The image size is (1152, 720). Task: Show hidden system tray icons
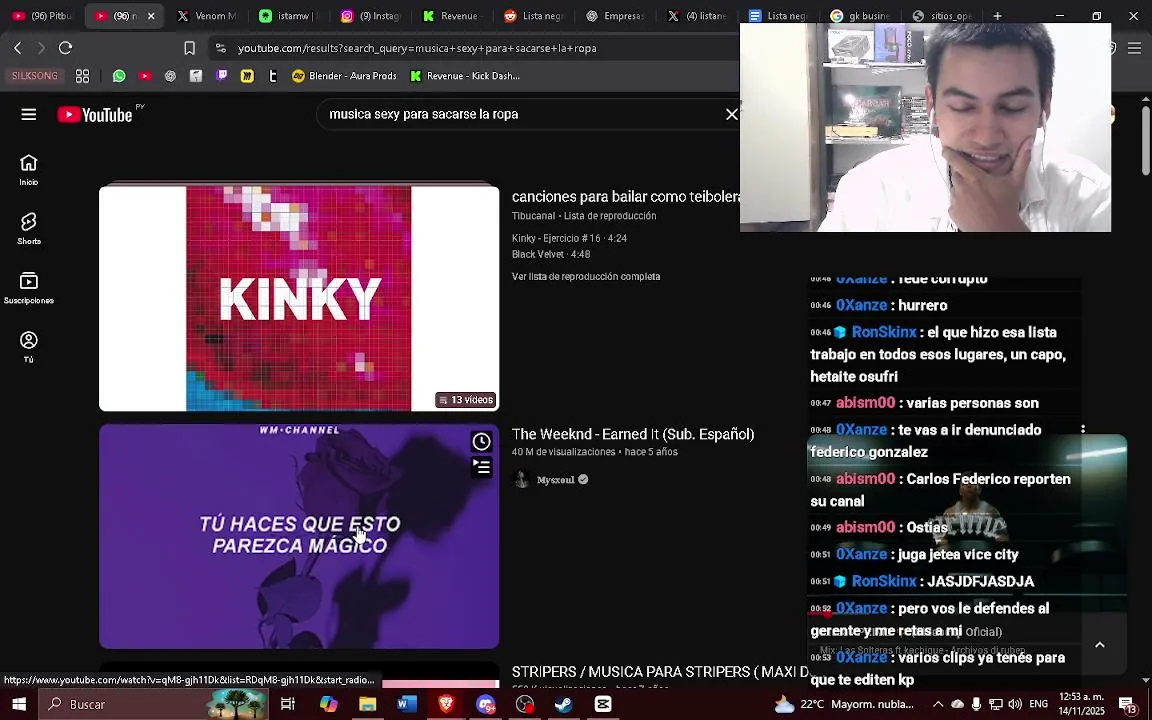pos(937,704)
